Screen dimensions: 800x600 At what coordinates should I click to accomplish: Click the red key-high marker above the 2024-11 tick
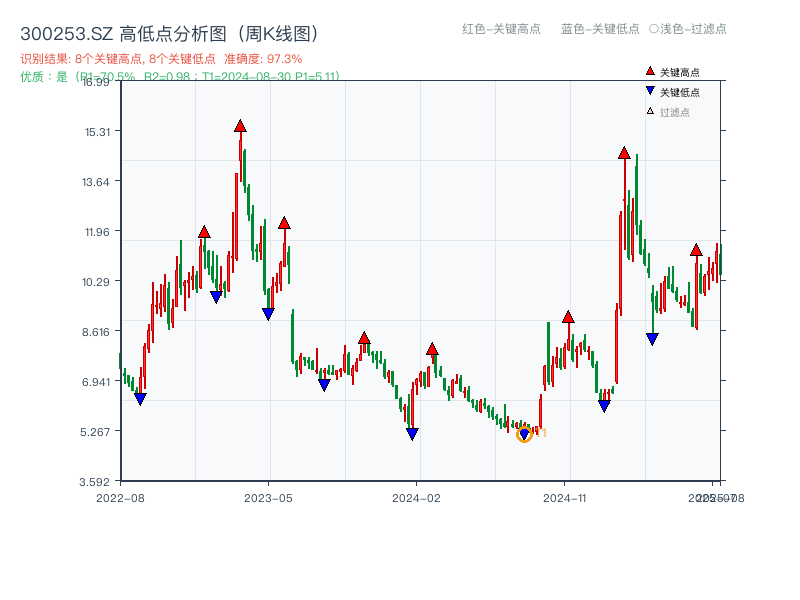pos(568,317)
